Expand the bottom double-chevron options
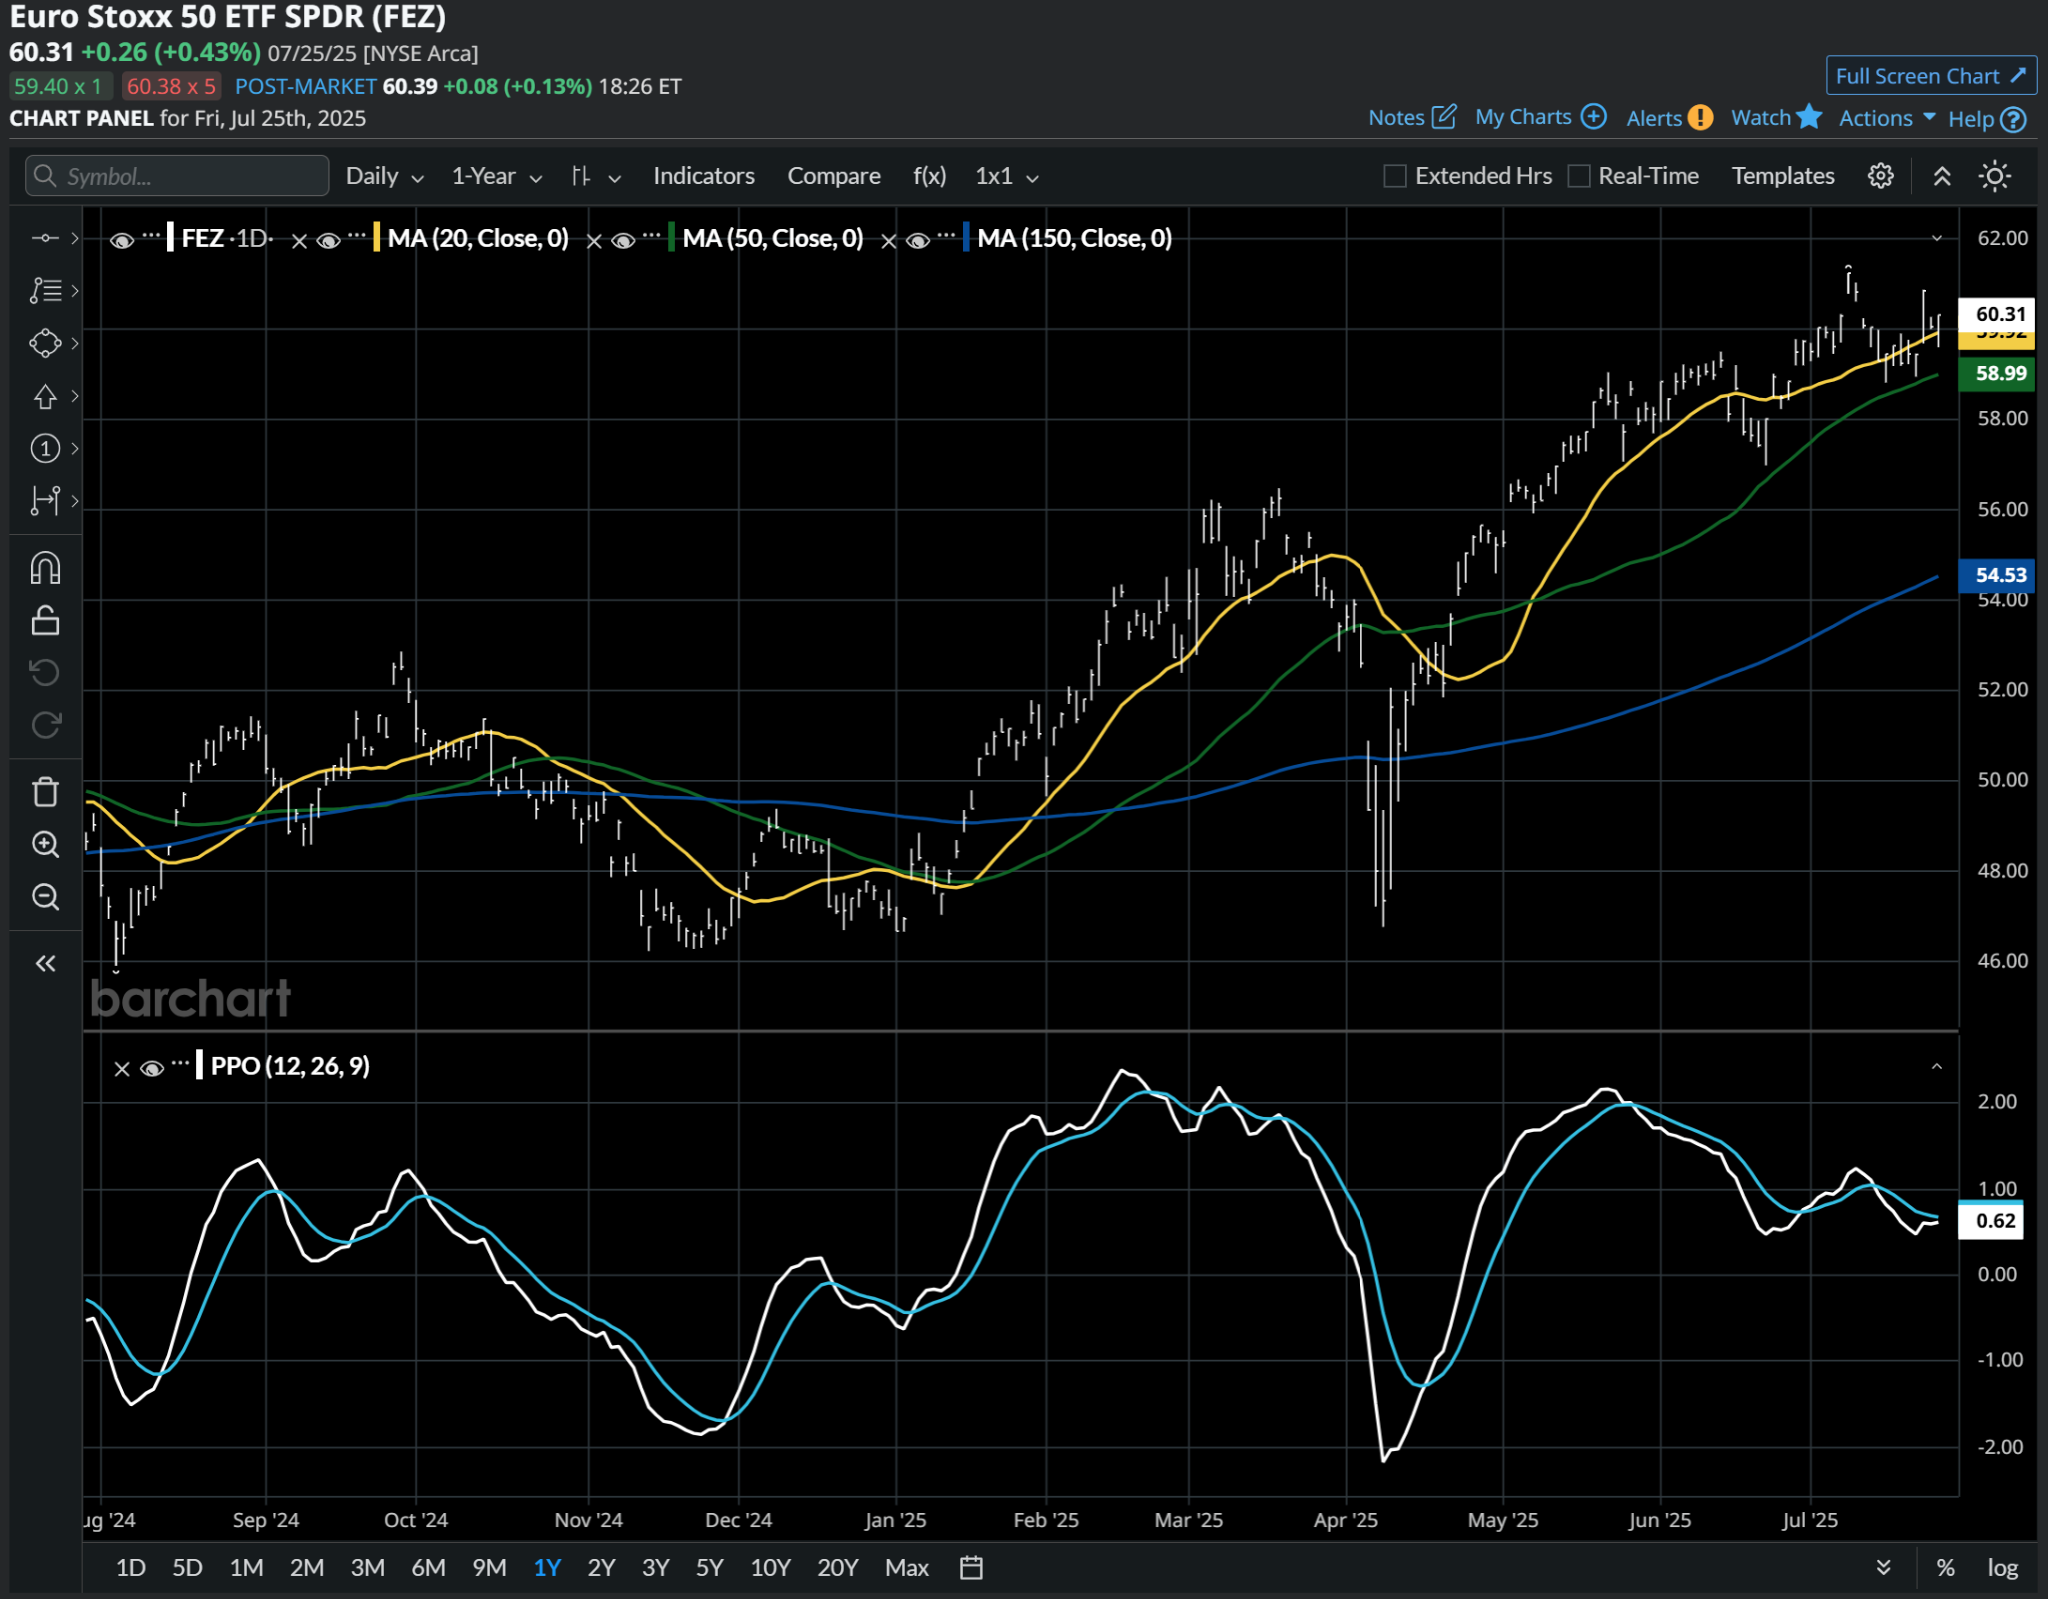Viewport: 2048px width, 1599px height. pos(1883,1567)
